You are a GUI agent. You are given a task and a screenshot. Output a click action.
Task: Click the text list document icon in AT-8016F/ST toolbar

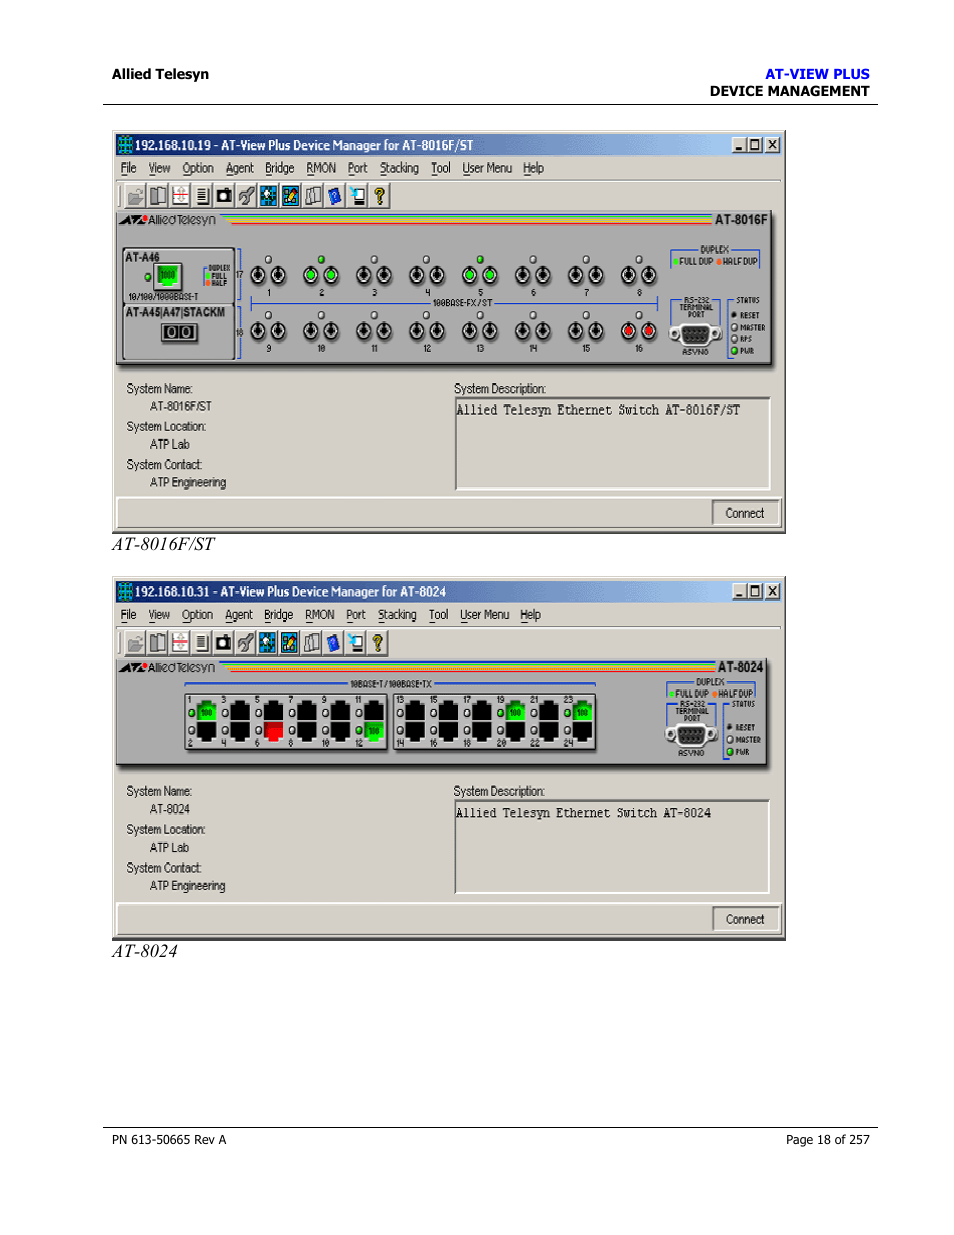point(202,196)
